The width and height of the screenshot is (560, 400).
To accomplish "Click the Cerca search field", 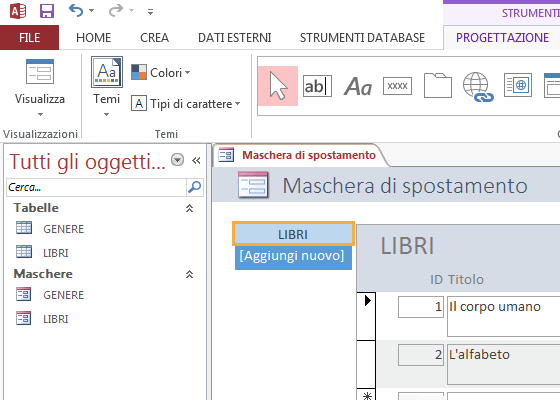I will coord(96,187).
